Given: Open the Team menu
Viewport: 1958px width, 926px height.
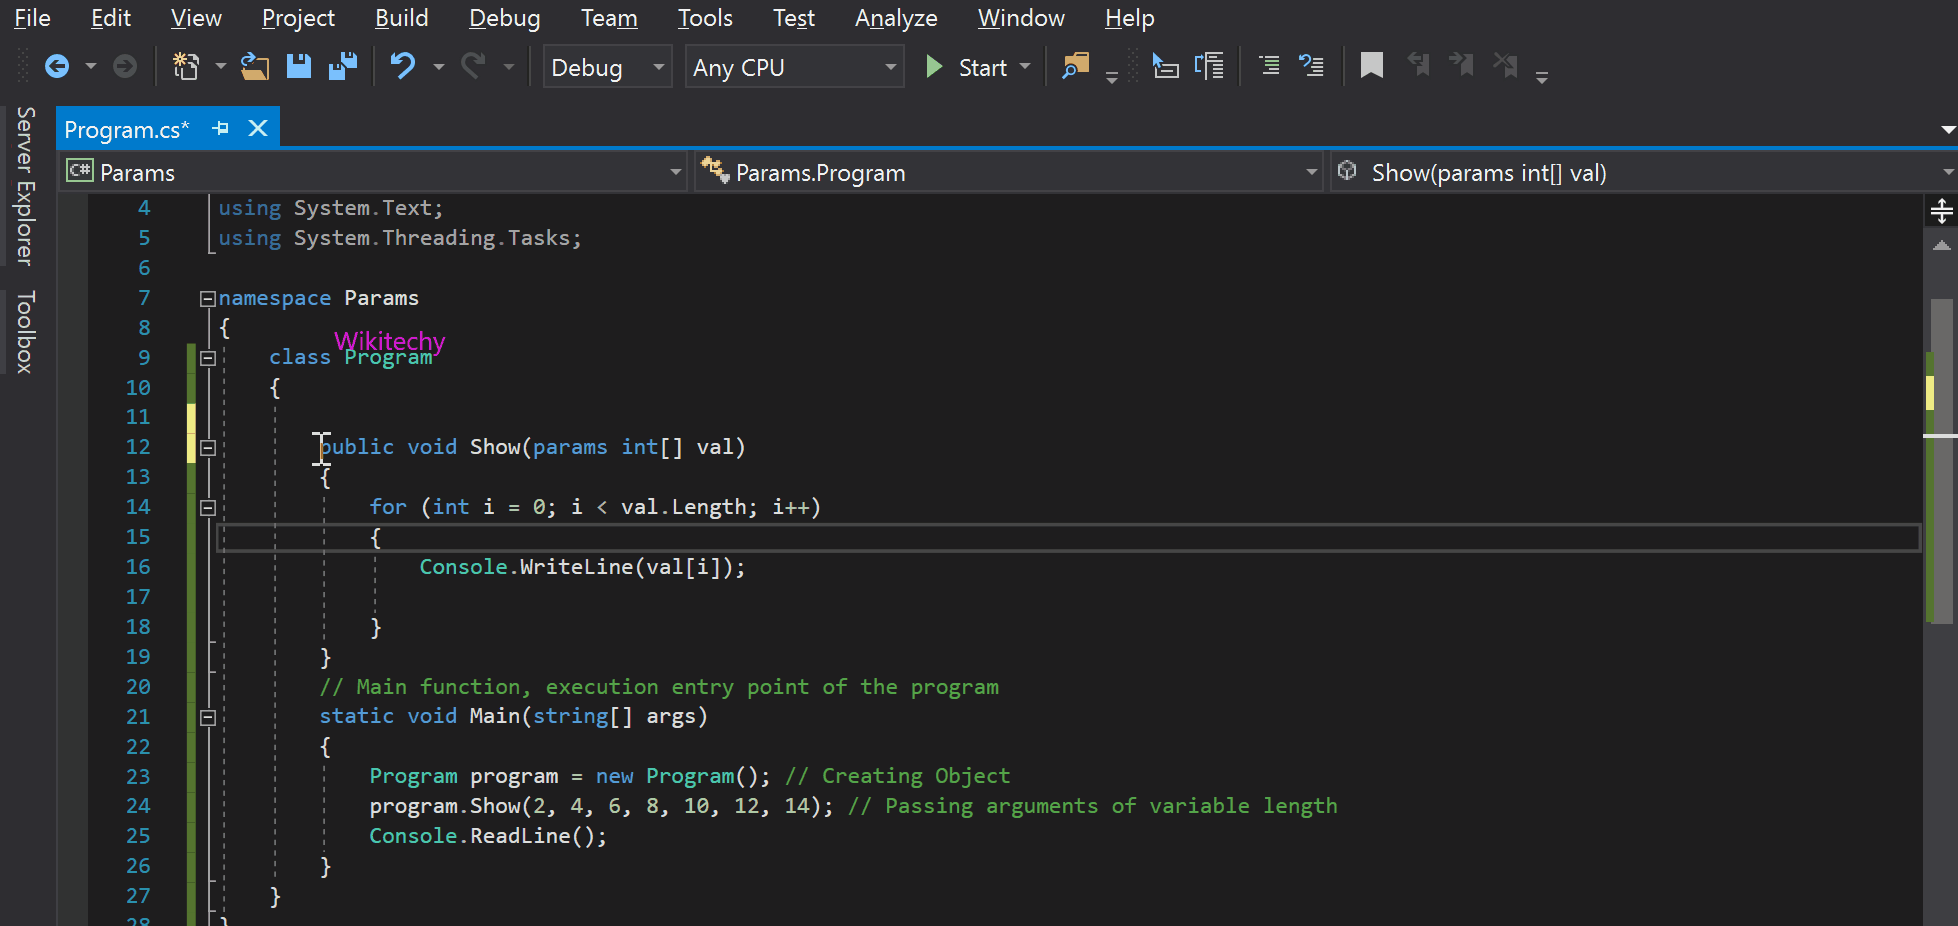Looking at the screenshot, I should pyautogui.click(x=609, y=18).
